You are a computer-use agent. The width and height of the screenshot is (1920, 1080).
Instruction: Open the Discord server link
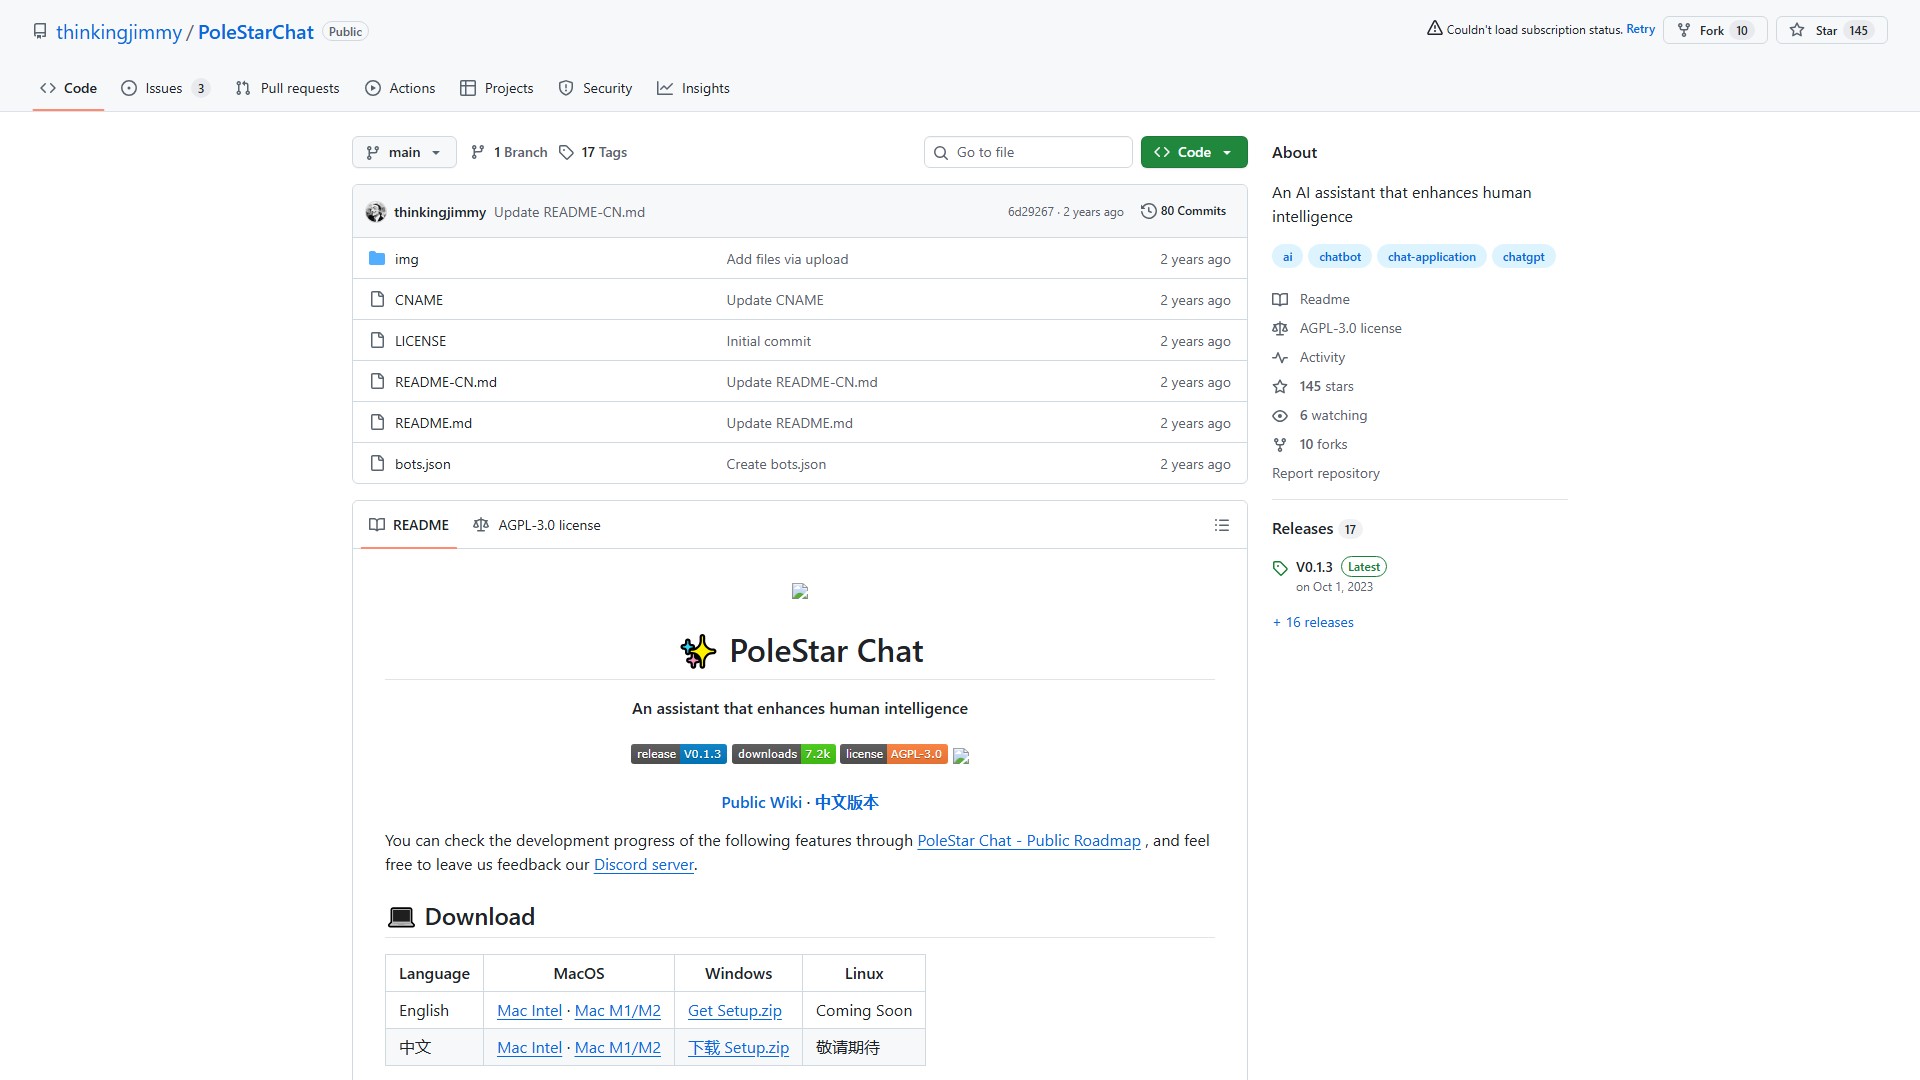(x=643, y=865)
